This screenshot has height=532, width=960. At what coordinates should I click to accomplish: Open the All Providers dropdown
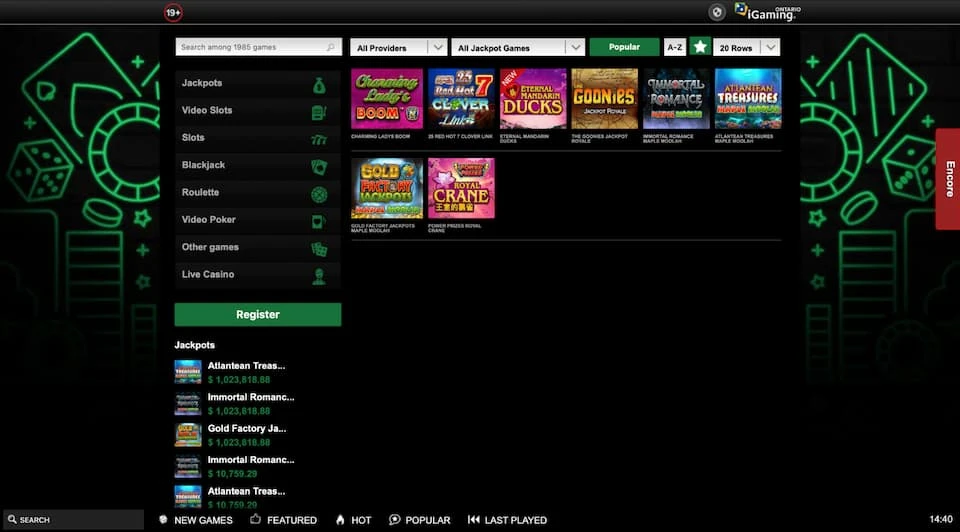click(x=398, y=47)
